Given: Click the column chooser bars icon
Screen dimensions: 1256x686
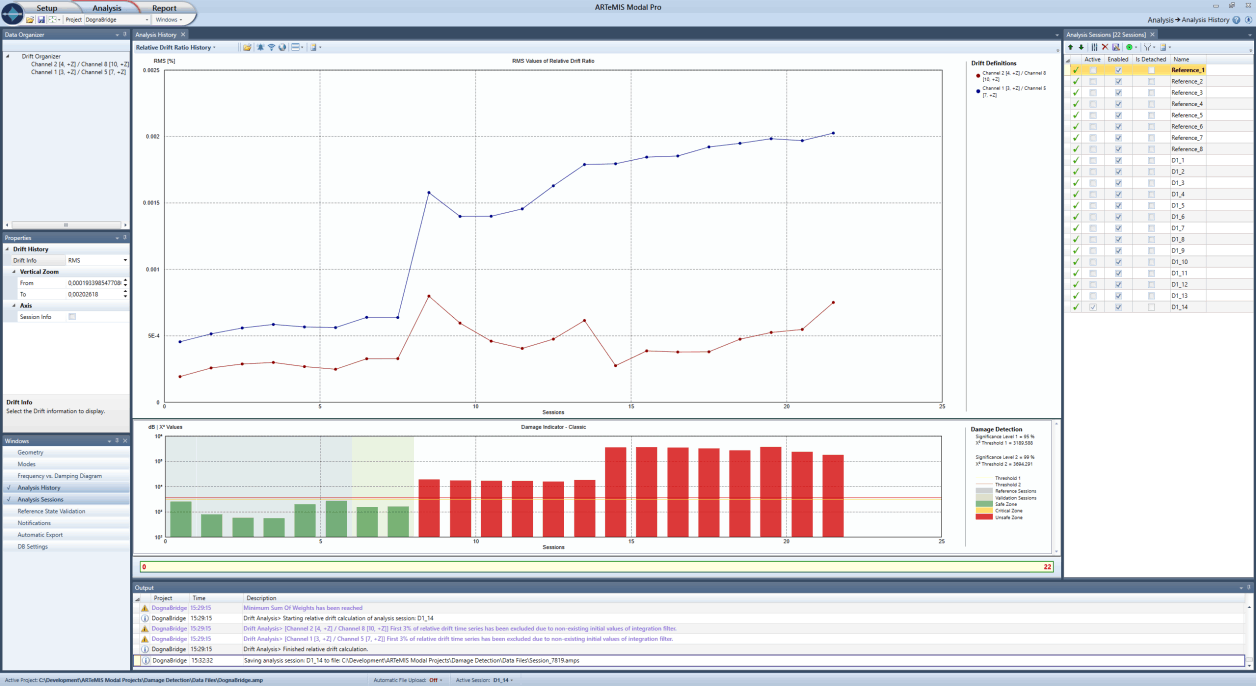Looking at the screenshot, I should (x=1094, y=47).
